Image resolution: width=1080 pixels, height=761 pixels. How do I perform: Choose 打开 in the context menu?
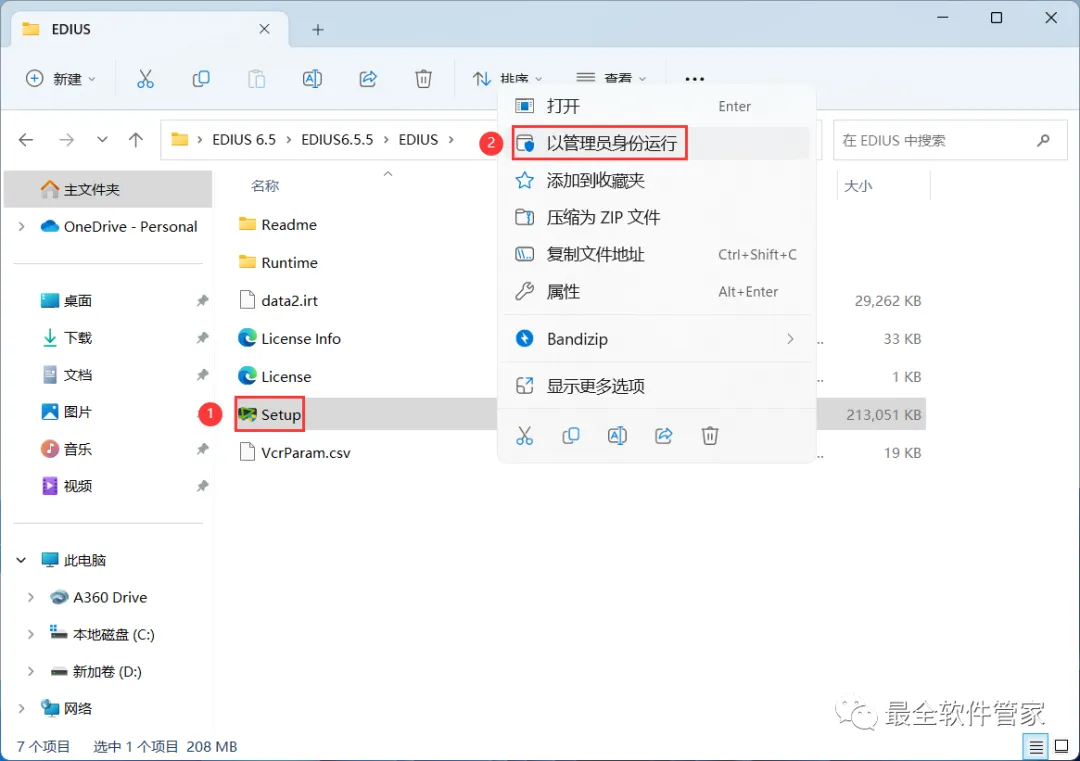click(x=657, y=106)
